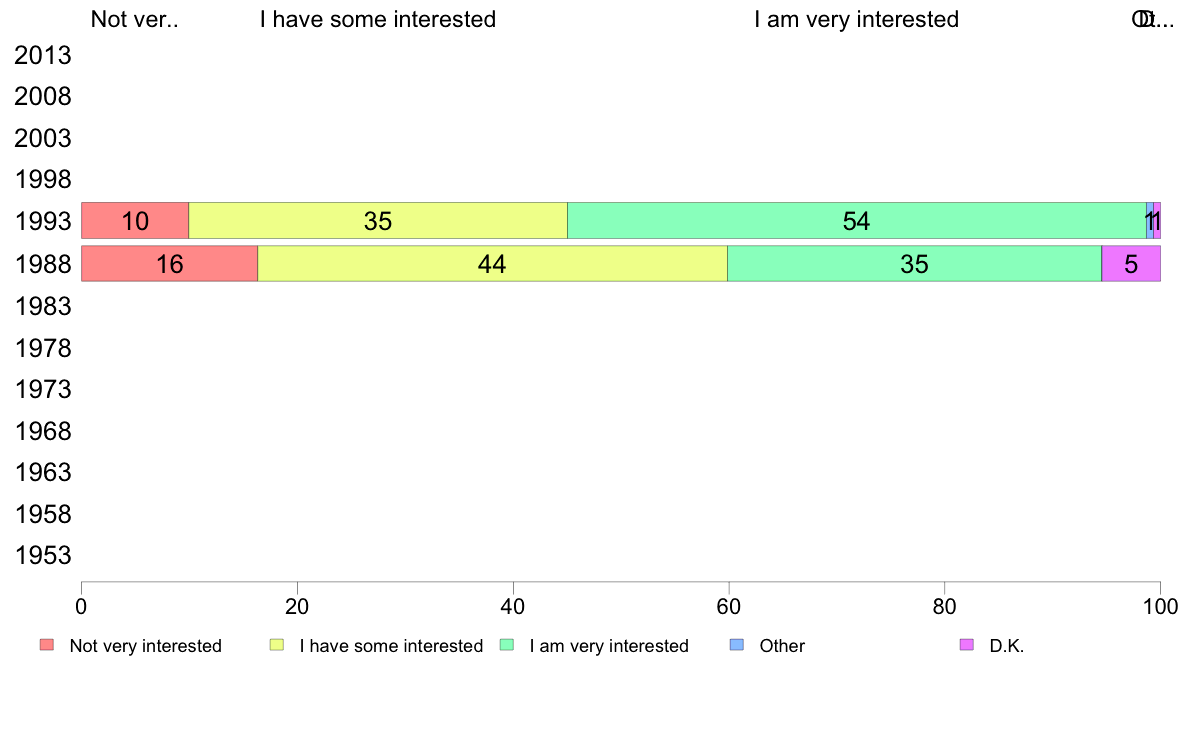Select the 1988 red segment labeled 16
The height and width of the screenshot is (736, 1188).
170,264
